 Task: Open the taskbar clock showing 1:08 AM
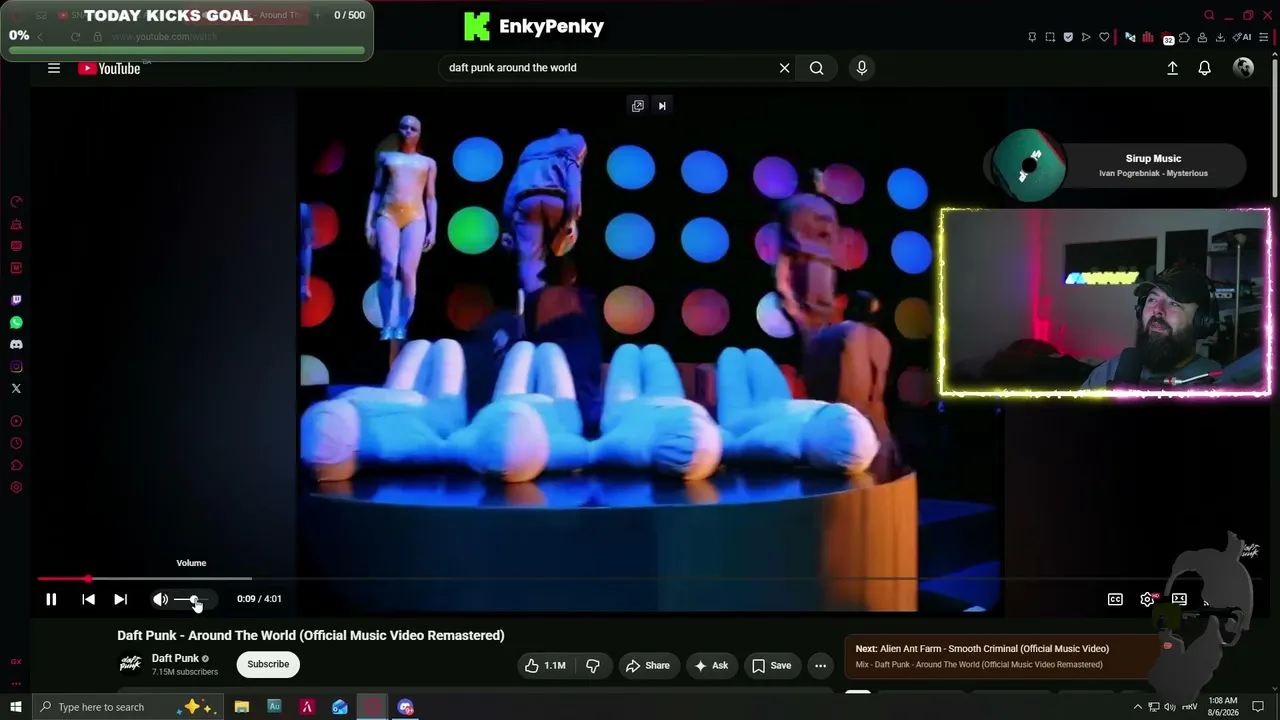[x=1223, y=707]
